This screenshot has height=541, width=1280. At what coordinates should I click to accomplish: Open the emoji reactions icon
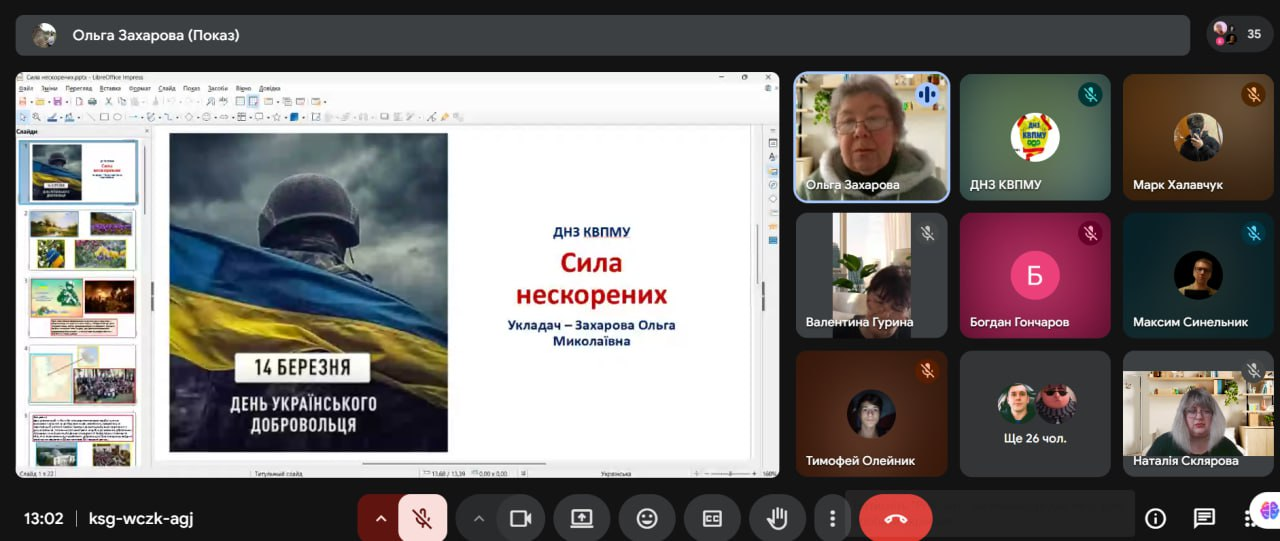(647, 518)
